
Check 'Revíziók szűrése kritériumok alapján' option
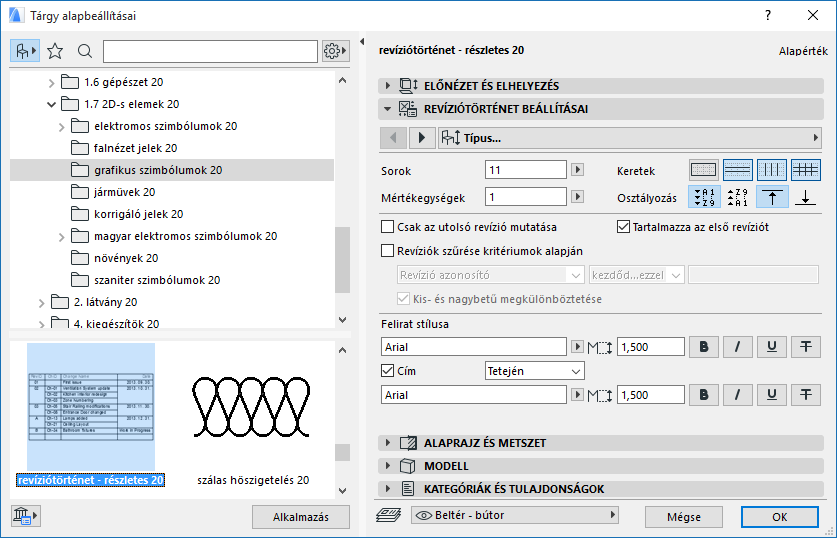388,251
